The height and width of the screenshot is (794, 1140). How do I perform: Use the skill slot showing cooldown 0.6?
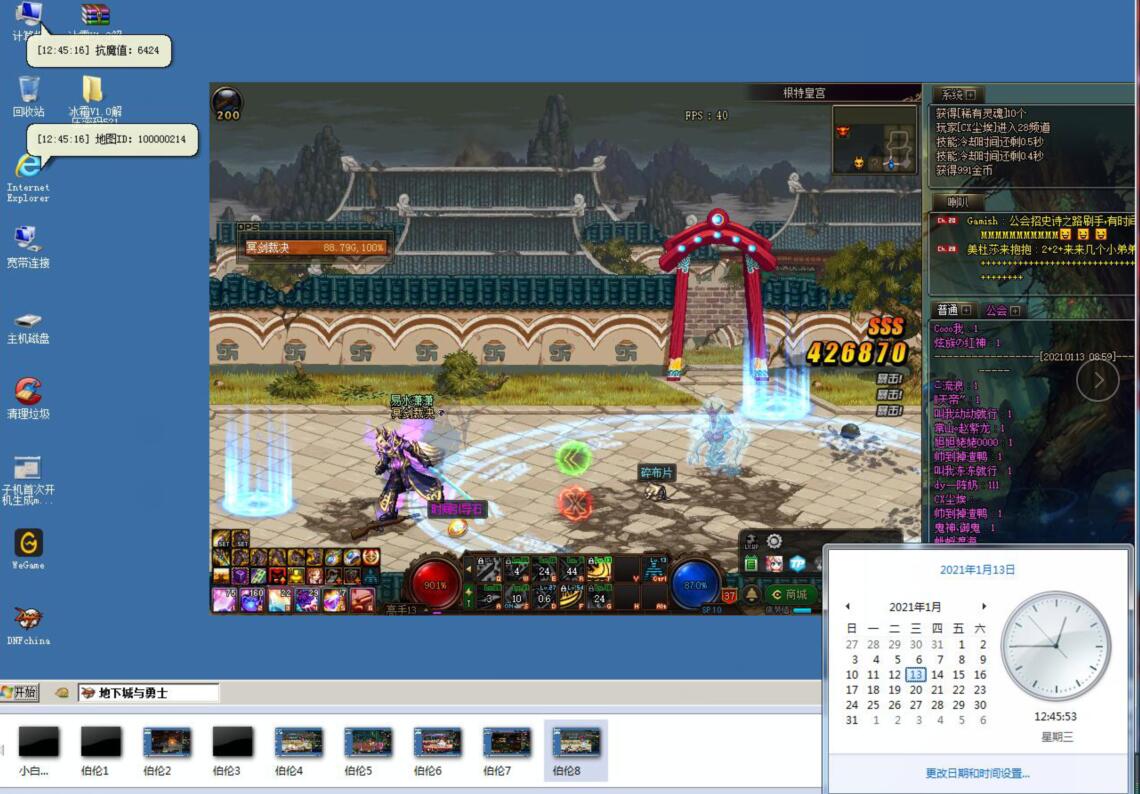coord(544,598)
